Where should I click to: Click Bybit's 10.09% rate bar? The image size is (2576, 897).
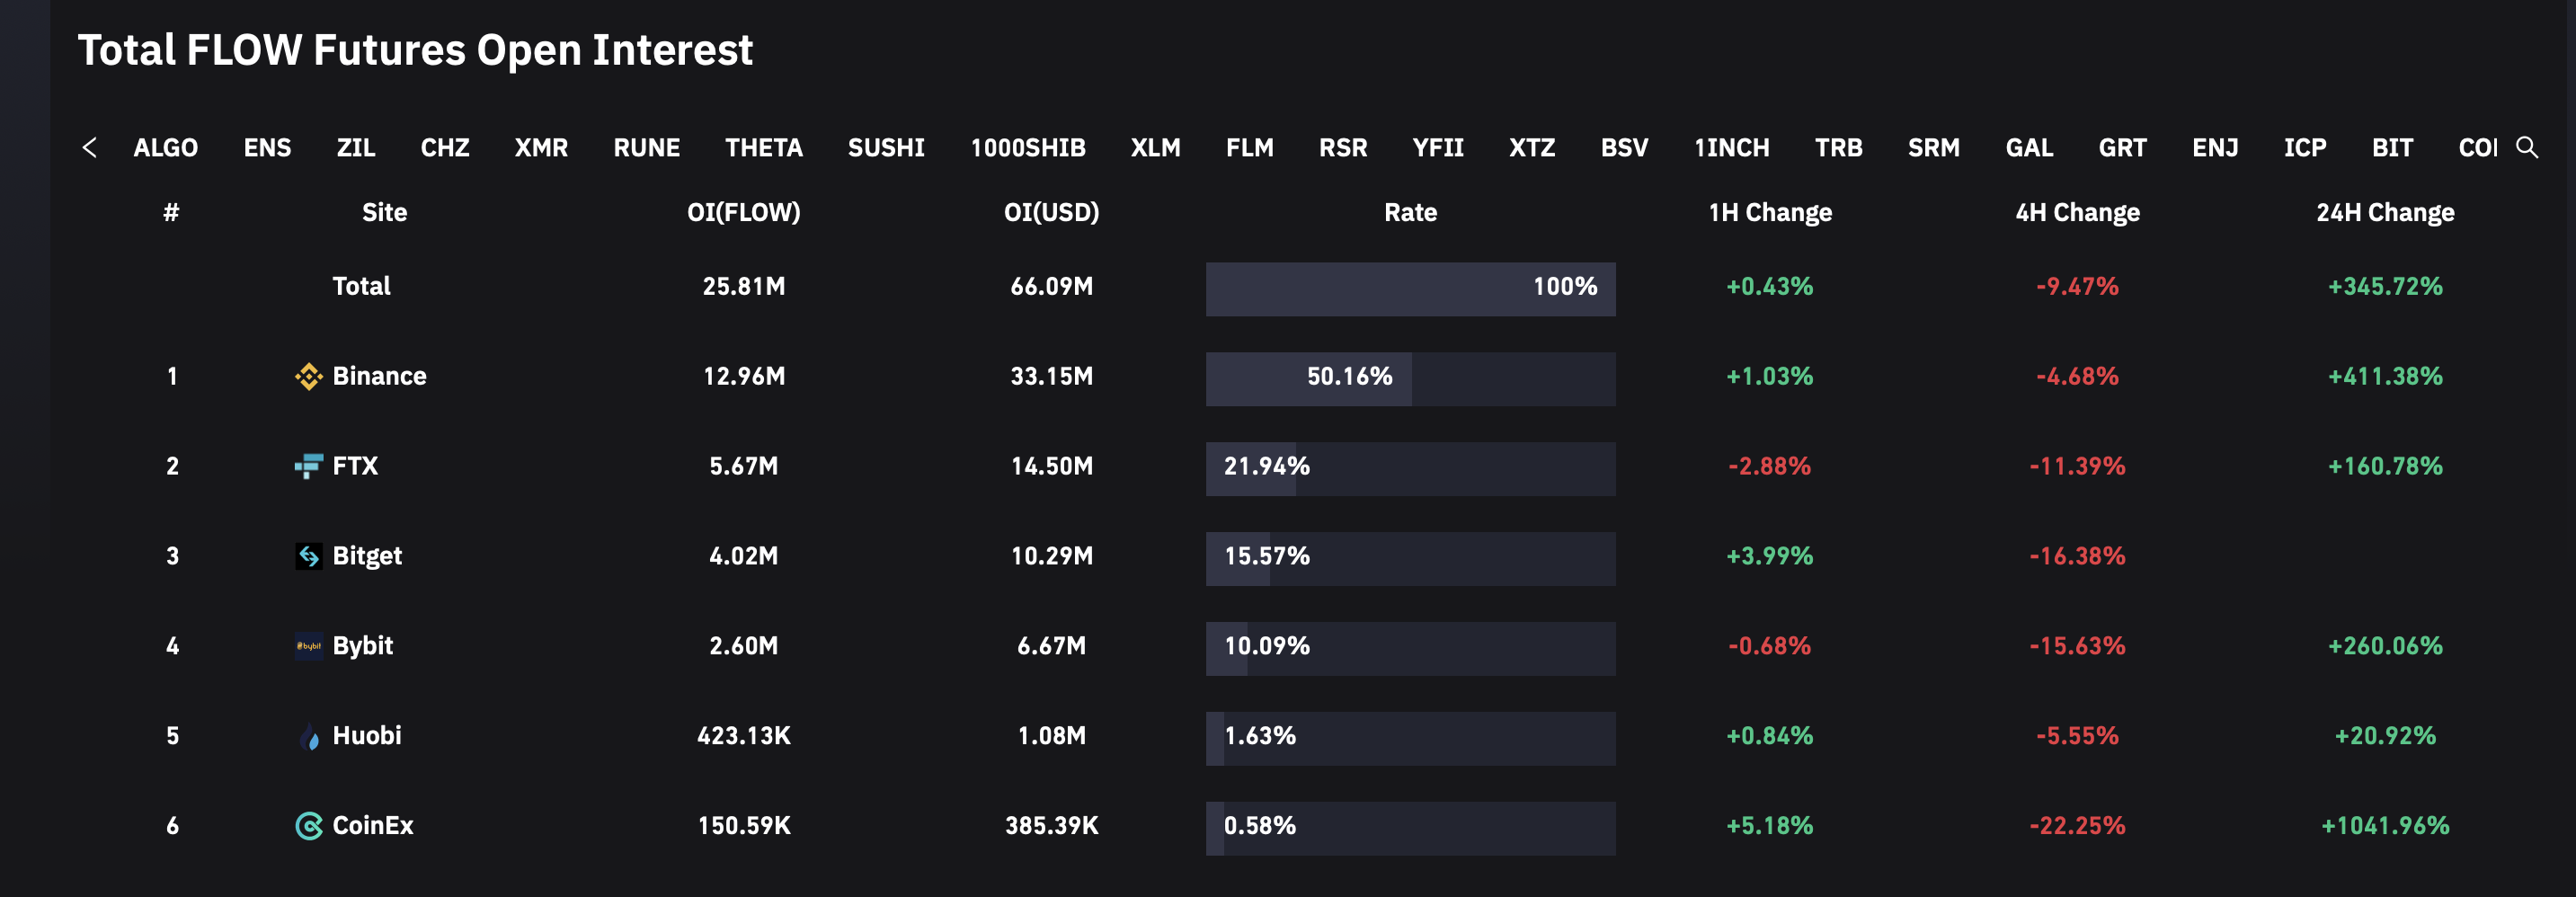1410,649
